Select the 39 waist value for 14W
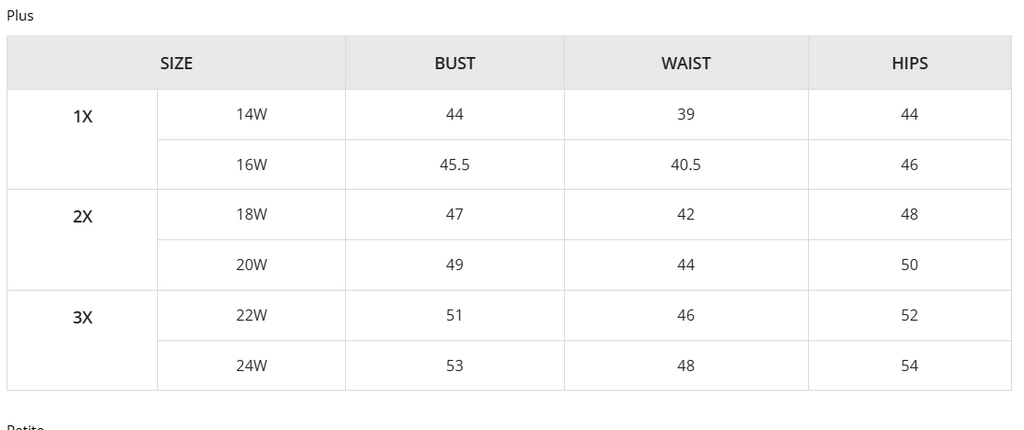Screen dimensions: 1024x430 pos(686,114)
